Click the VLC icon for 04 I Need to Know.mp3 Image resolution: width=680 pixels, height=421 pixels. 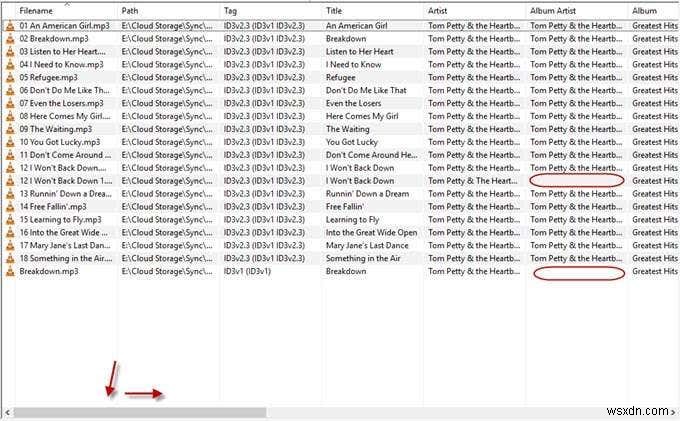(10, 65)
